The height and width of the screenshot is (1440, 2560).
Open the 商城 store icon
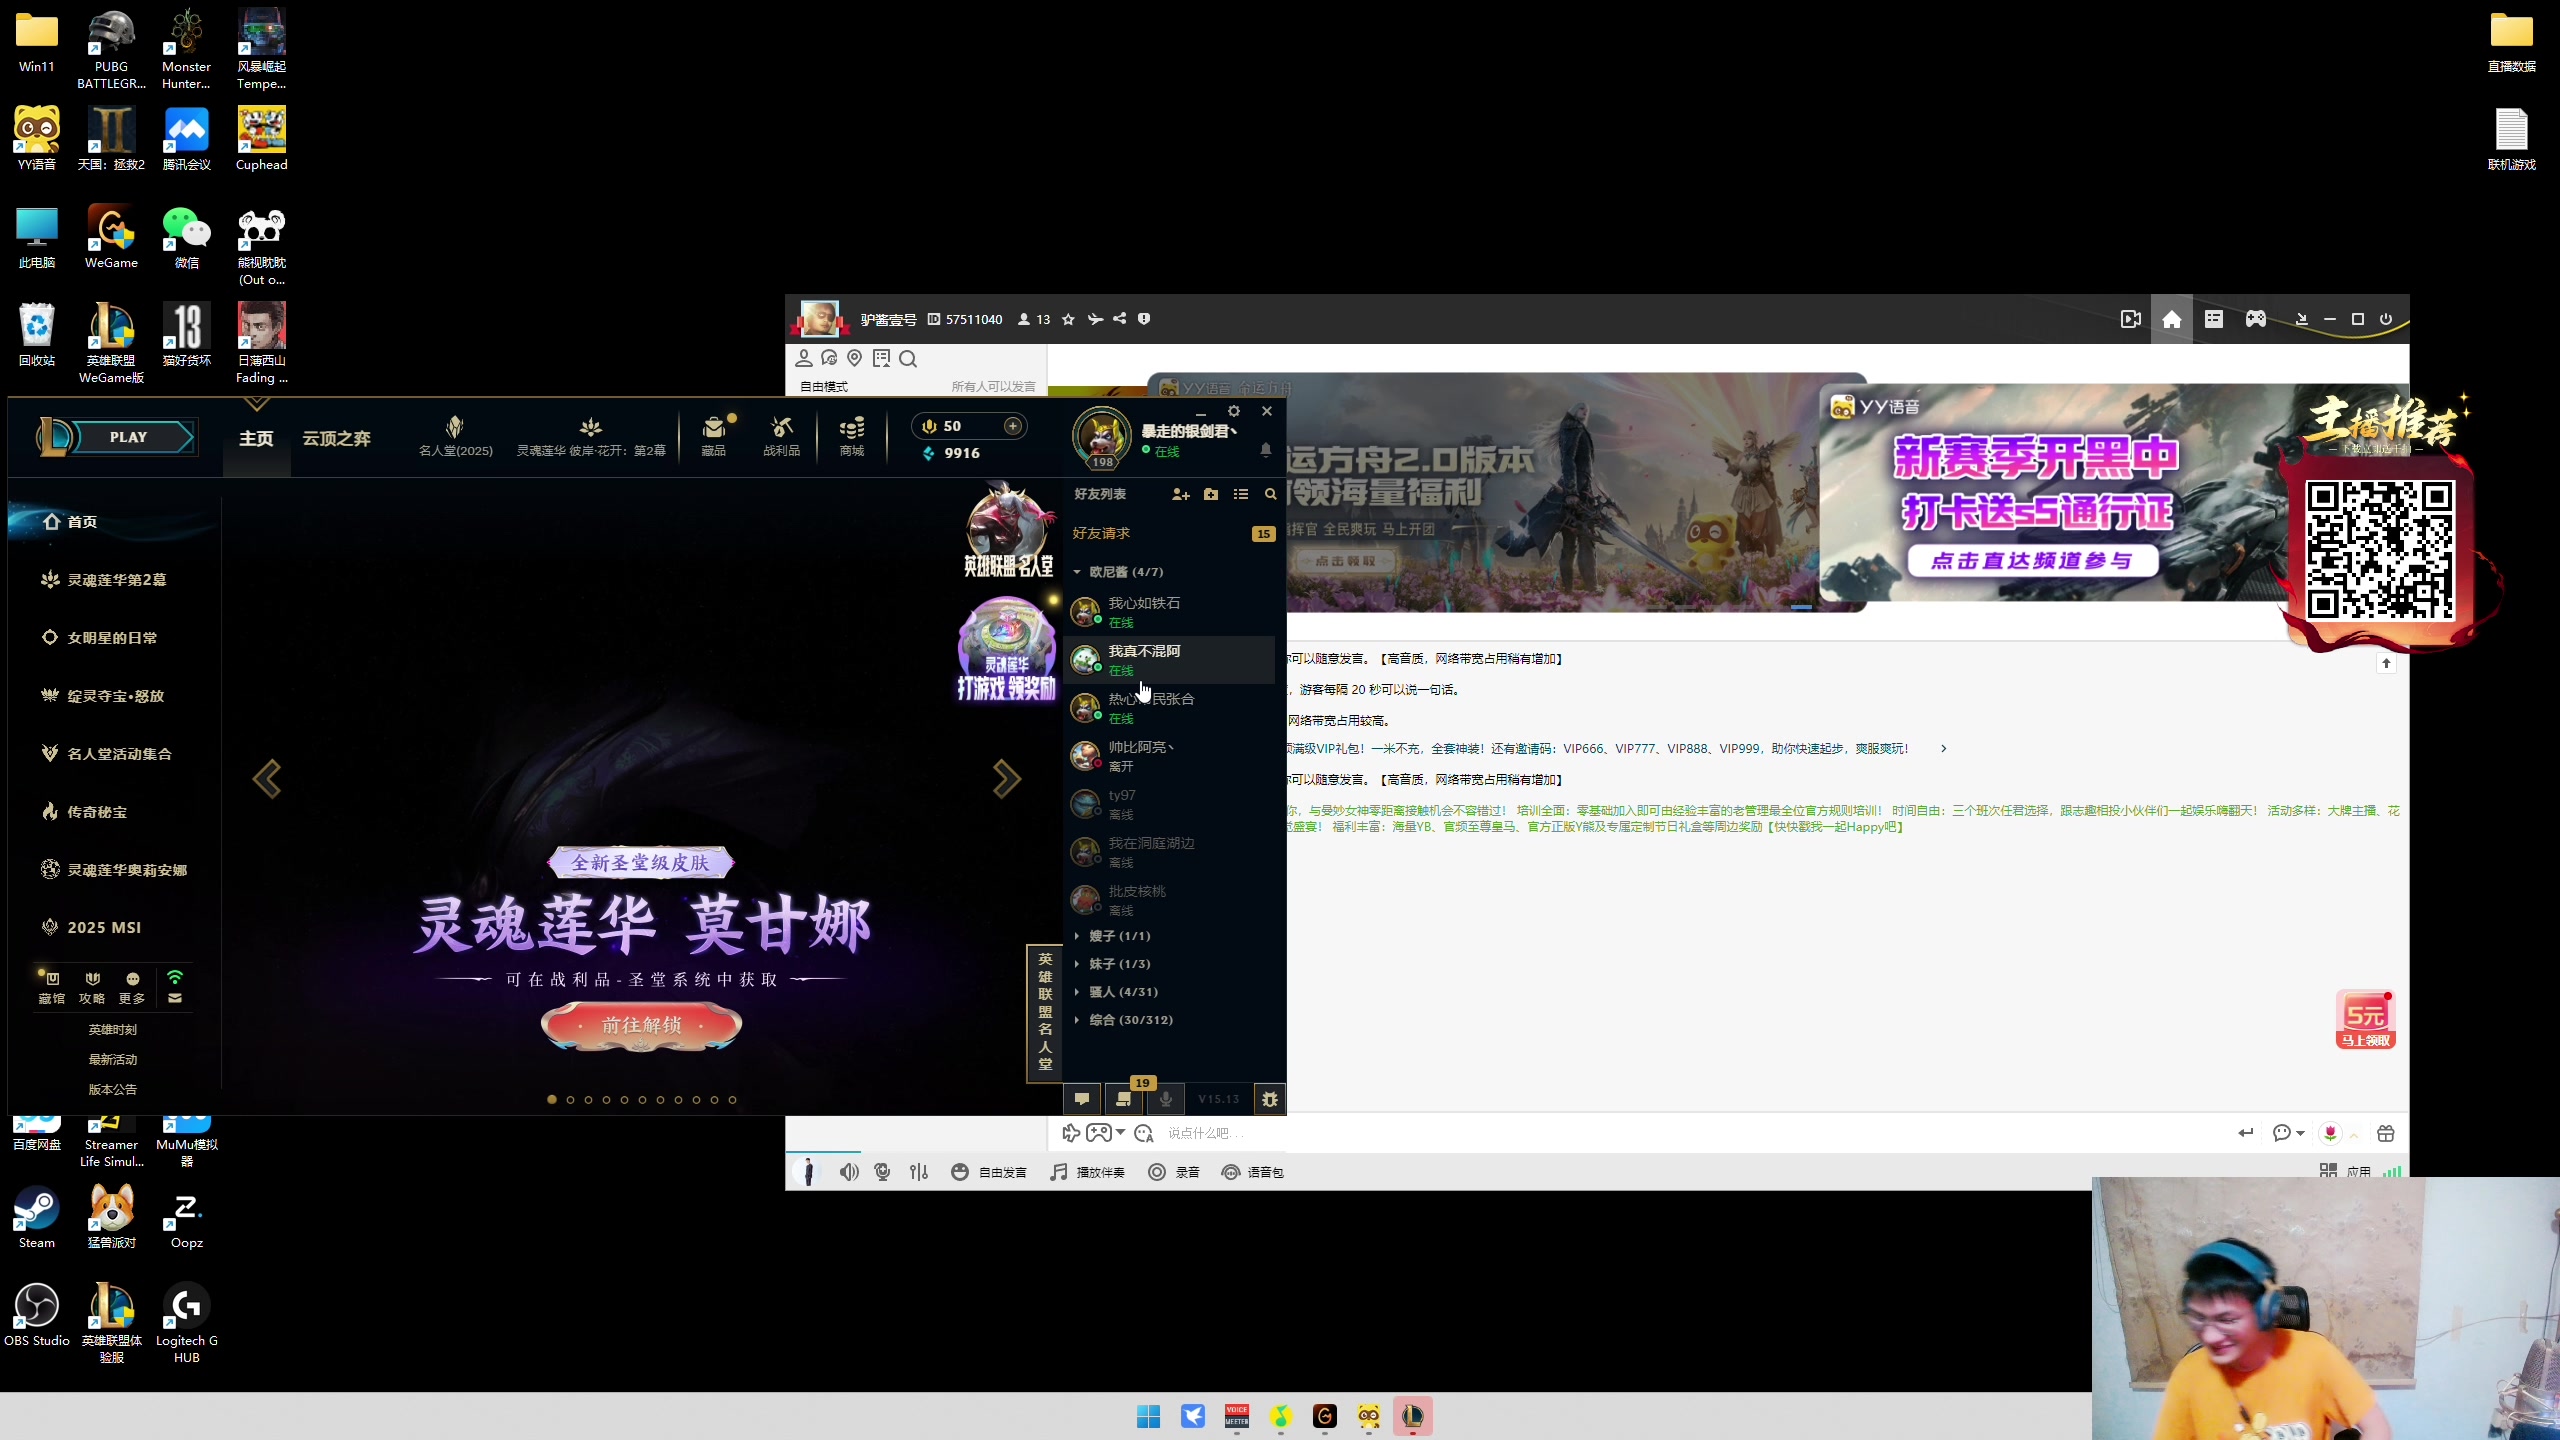(x=852, y=437)
